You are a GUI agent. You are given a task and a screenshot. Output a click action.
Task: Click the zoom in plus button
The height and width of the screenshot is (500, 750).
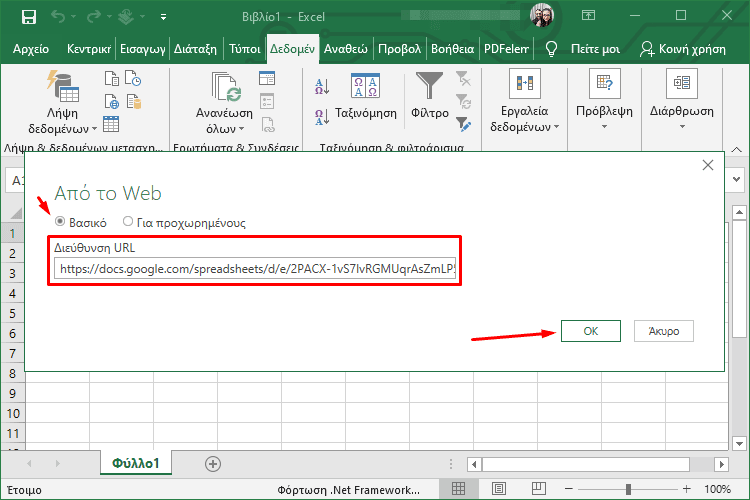687,489
